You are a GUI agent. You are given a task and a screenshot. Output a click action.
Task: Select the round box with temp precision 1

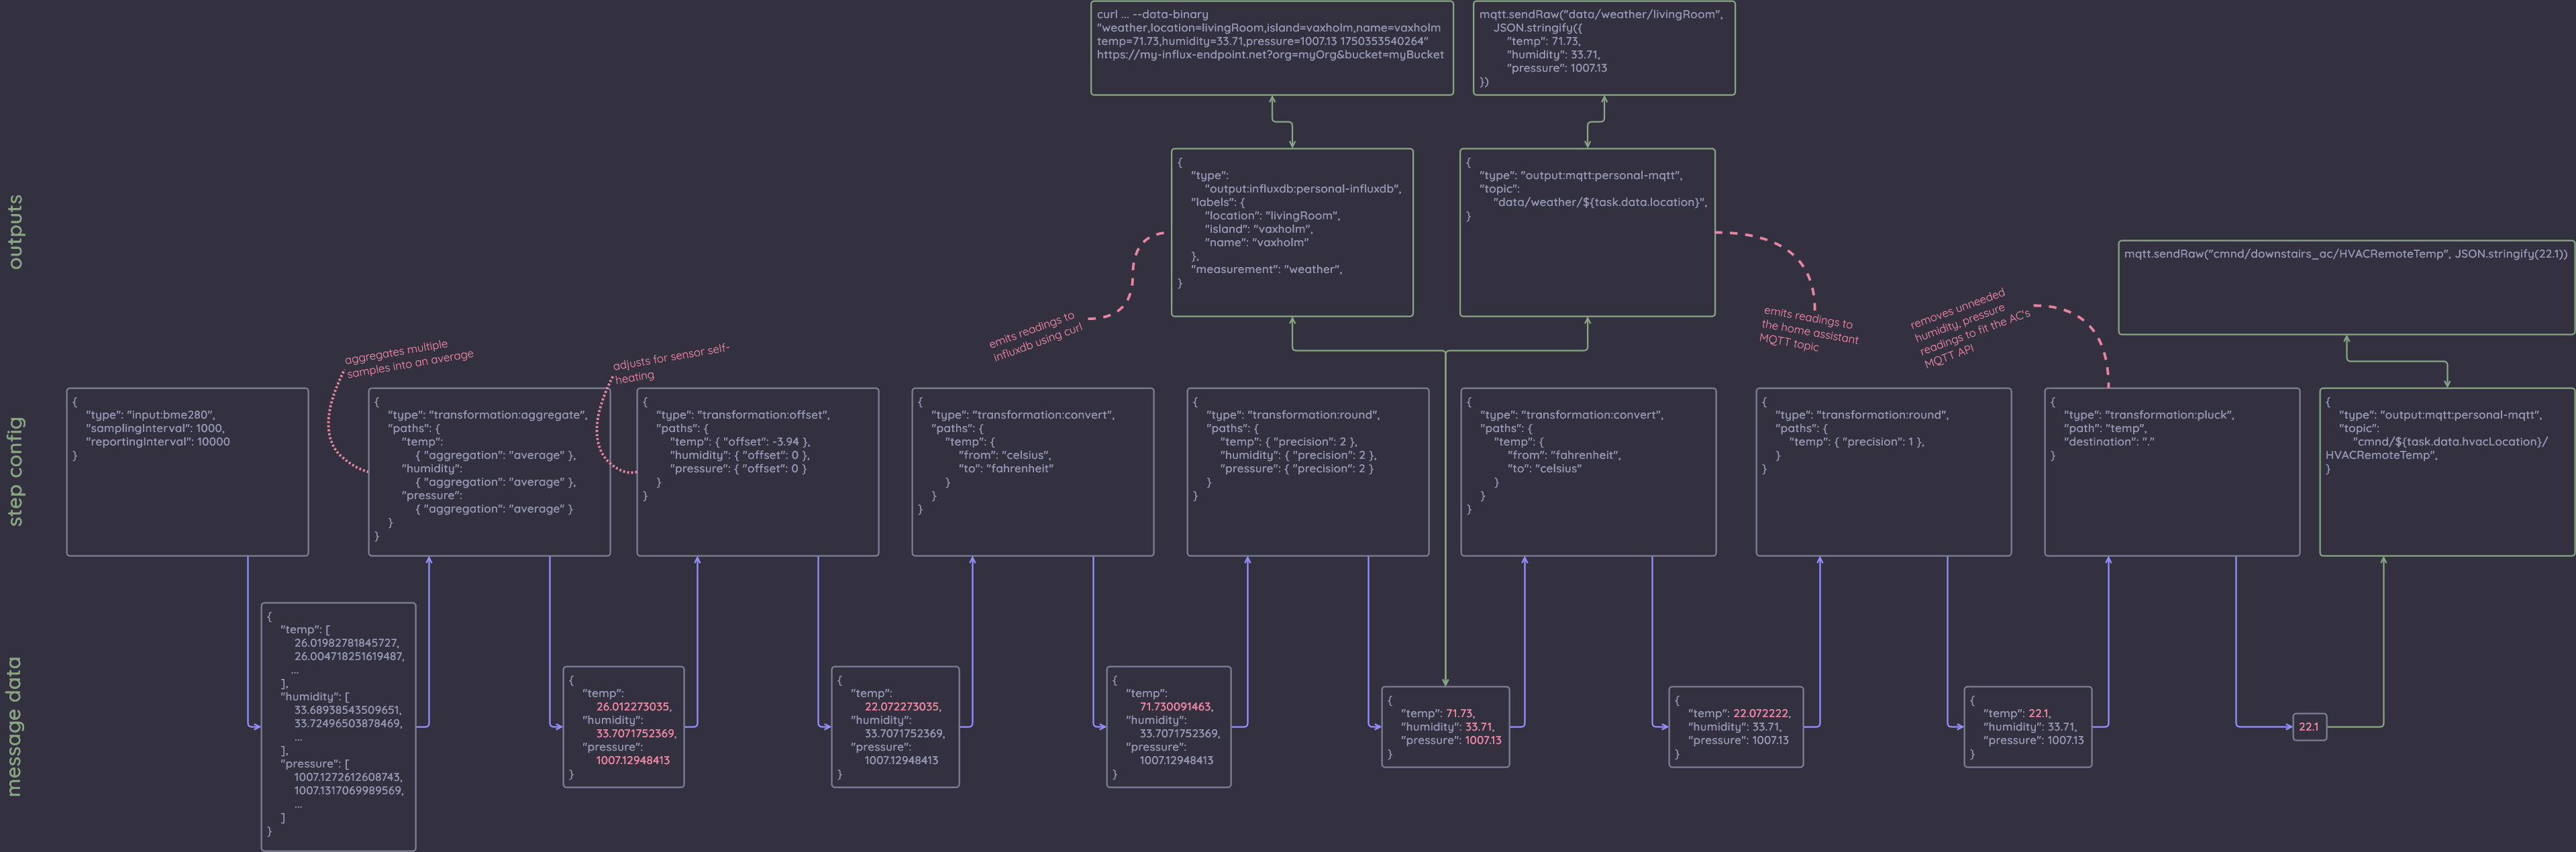(x=1883, y=472)
